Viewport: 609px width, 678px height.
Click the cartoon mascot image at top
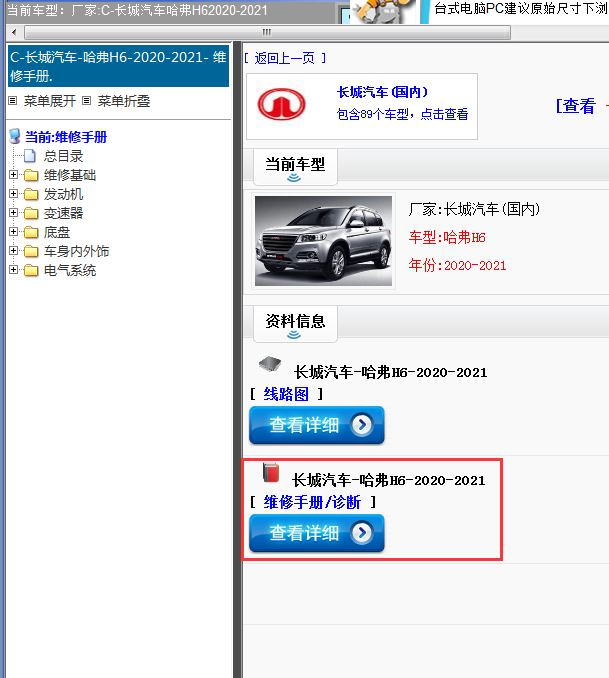click(382, 12)
